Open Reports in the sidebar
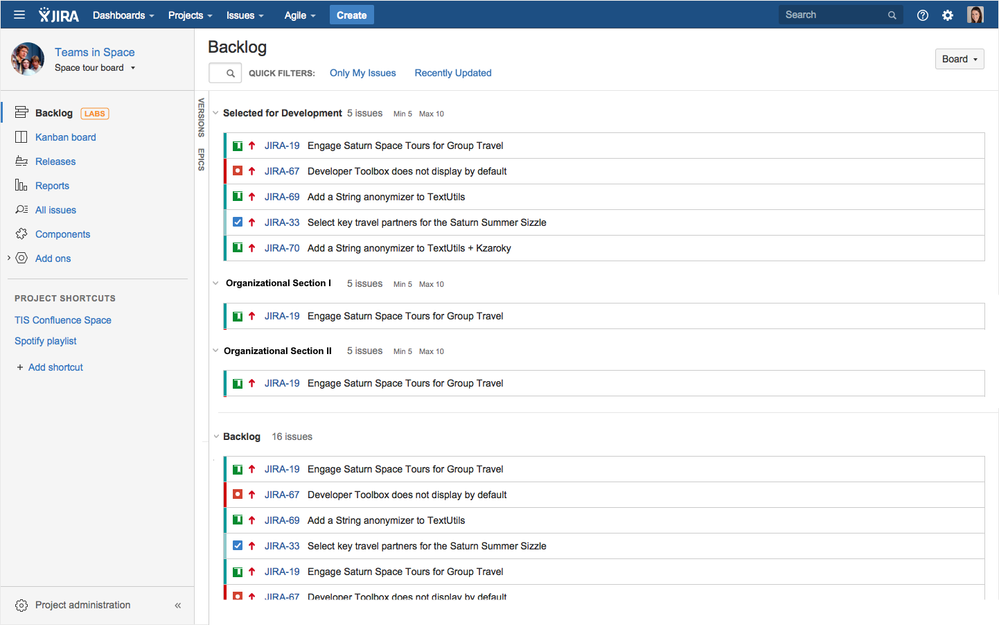 (52, 185)
